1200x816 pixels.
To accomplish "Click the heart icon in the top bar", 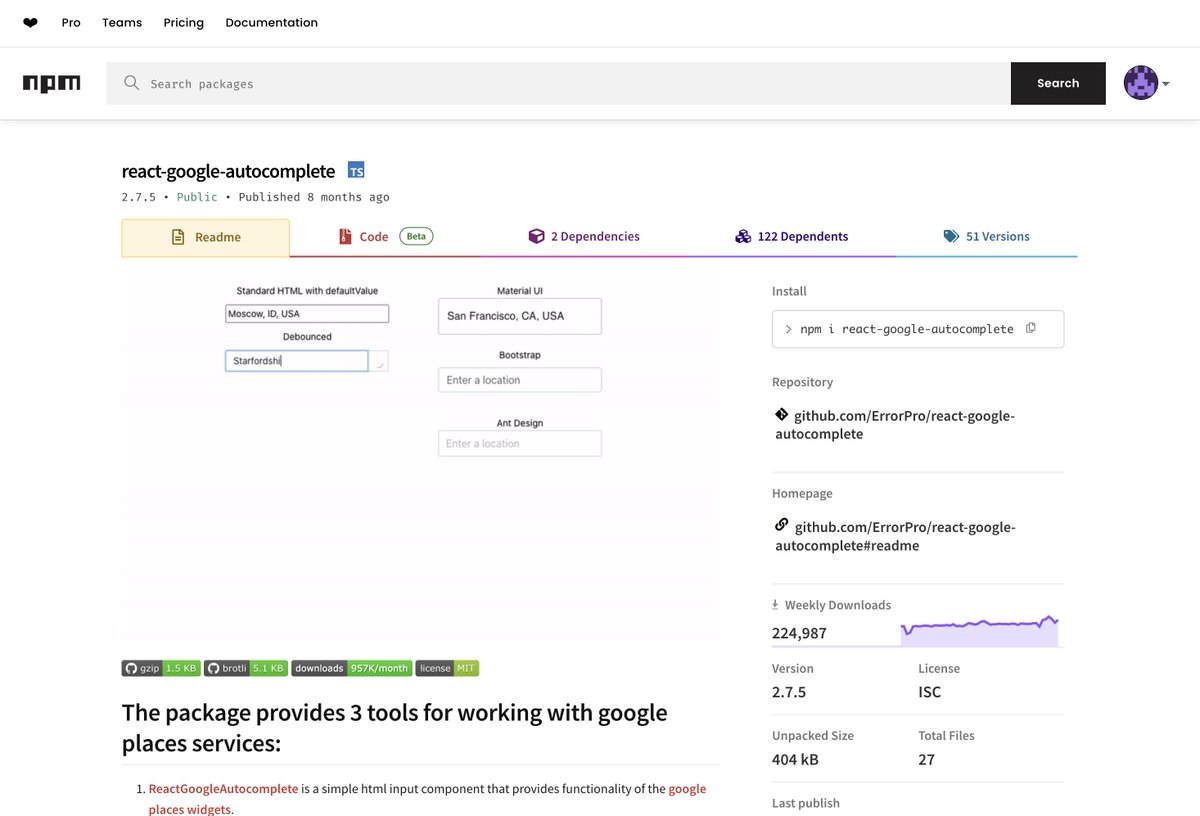I will pyautogui.click(x=30, y=23).
